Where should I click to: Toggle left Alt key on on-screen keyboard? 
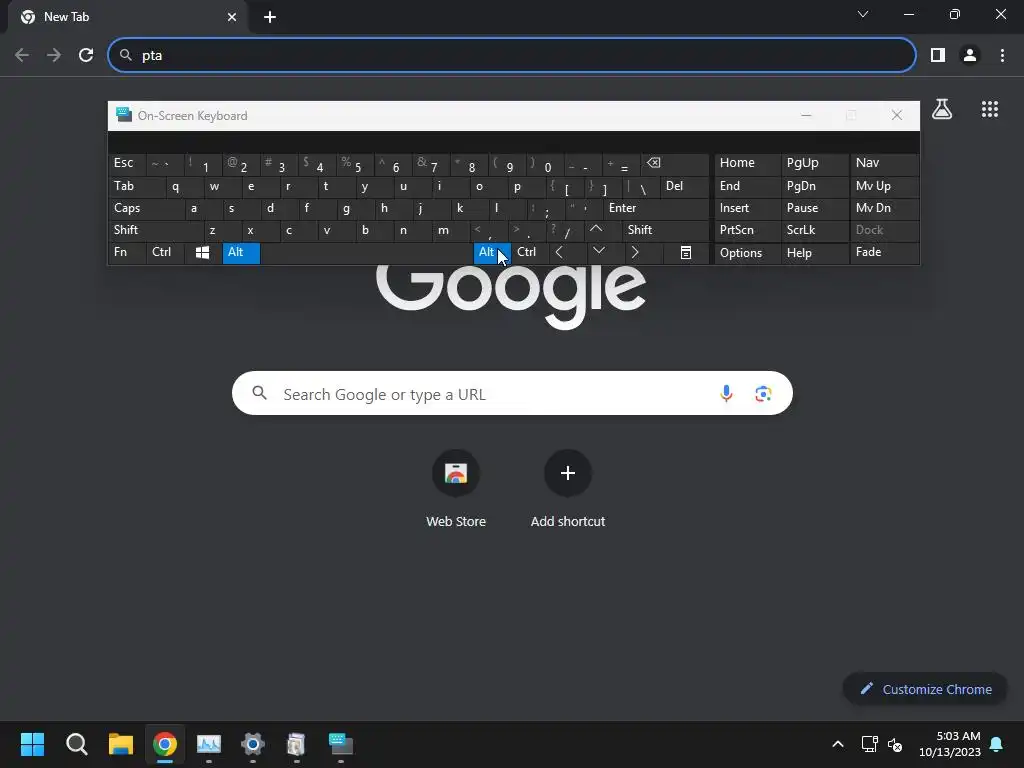[241, 253]
